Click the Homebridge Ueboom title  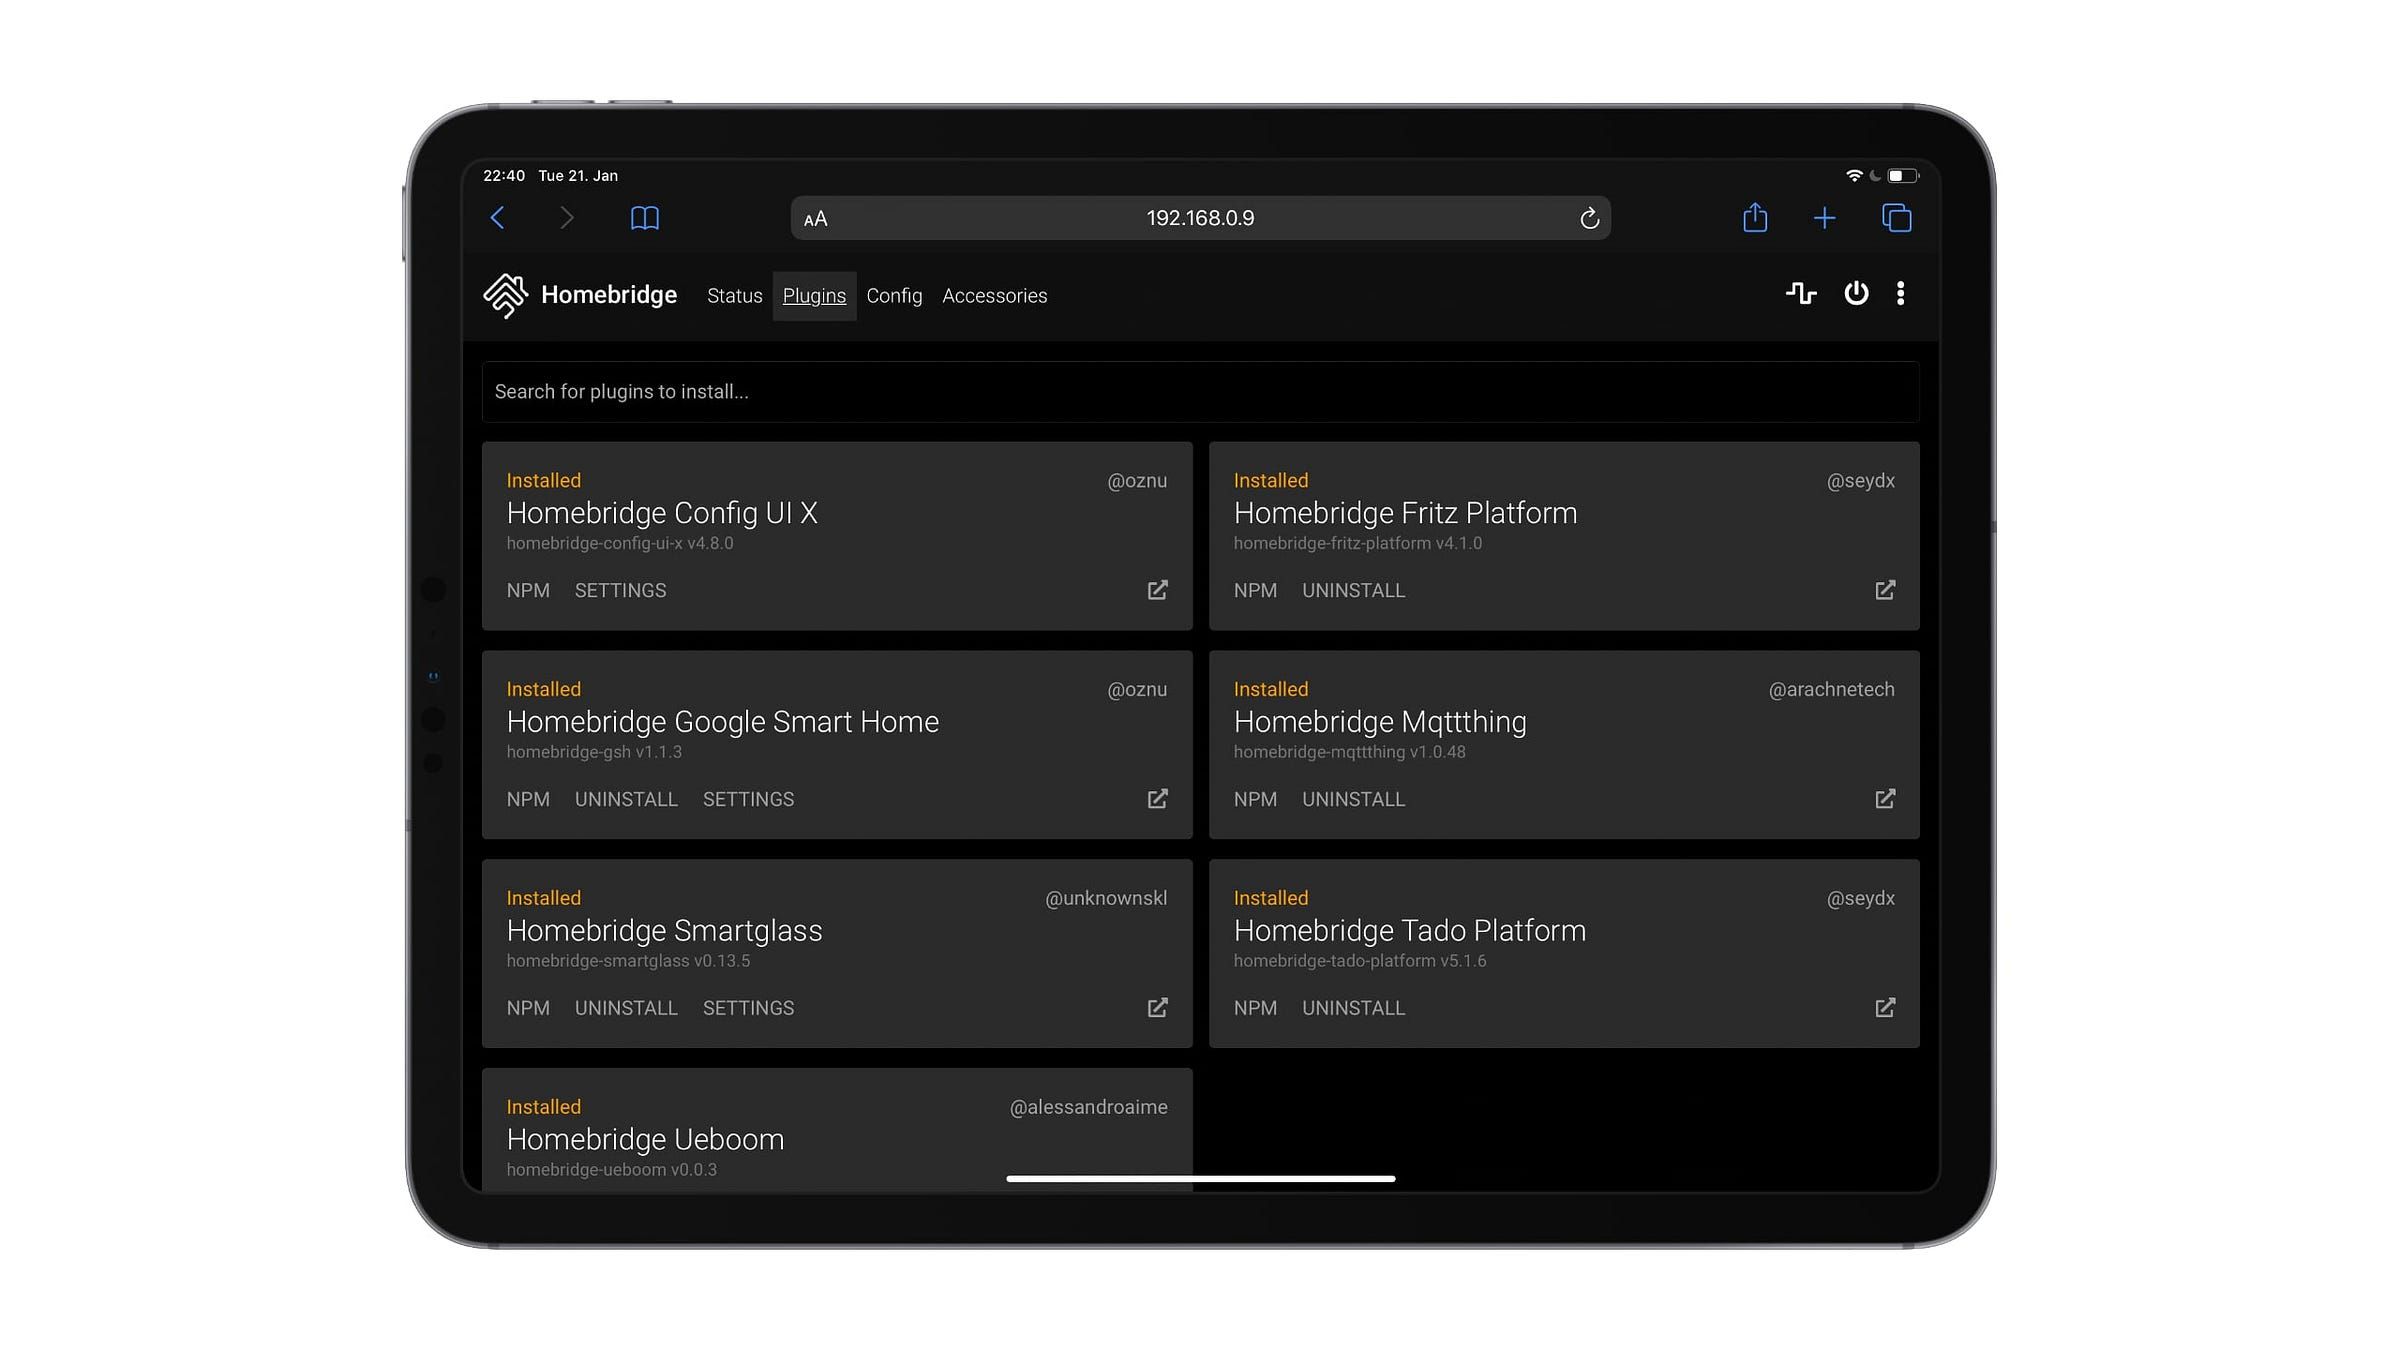[x=645, y=1140]
